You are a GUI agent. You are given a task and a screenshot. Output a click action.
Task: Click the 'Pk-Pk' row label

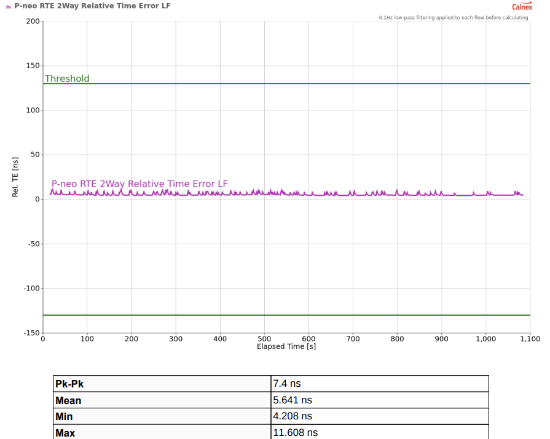(162, 384)
